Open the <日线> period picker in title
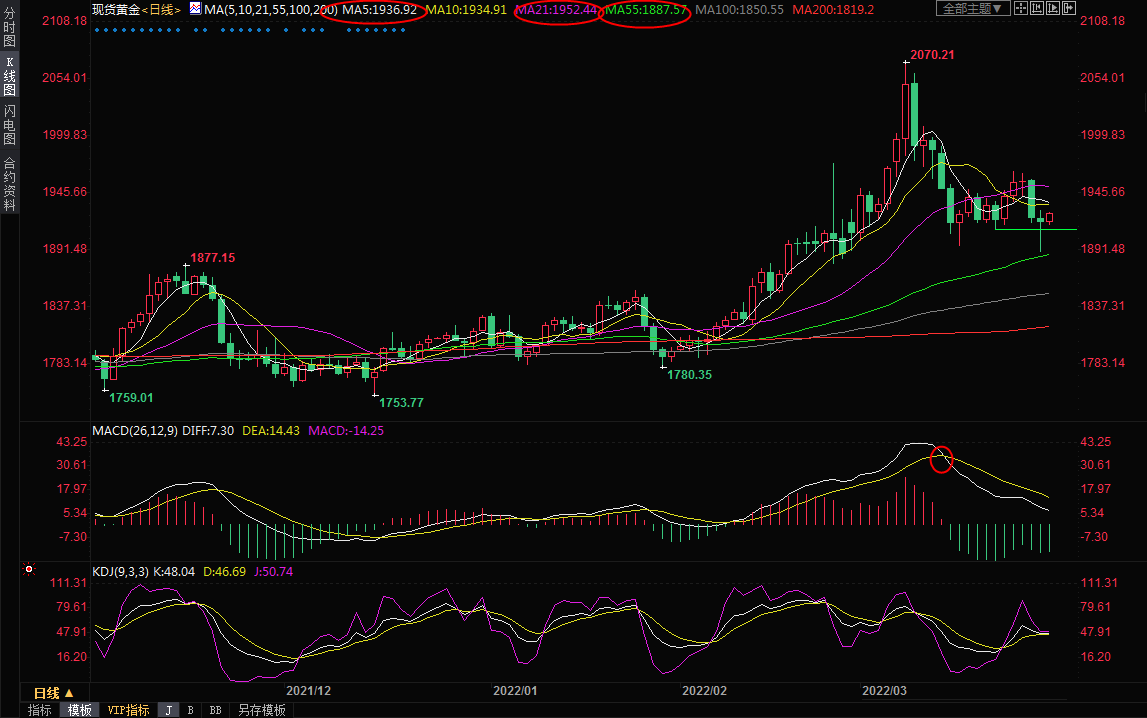The image size is (1147, 718). point(161,9)
